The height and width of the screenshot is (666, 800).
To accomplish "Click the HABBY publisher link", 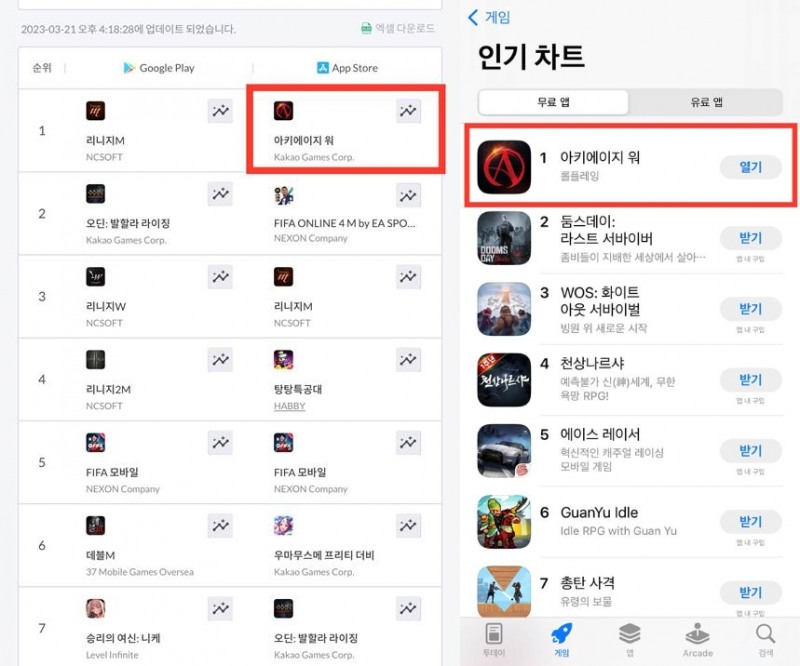I will click(x=289, y=406).
